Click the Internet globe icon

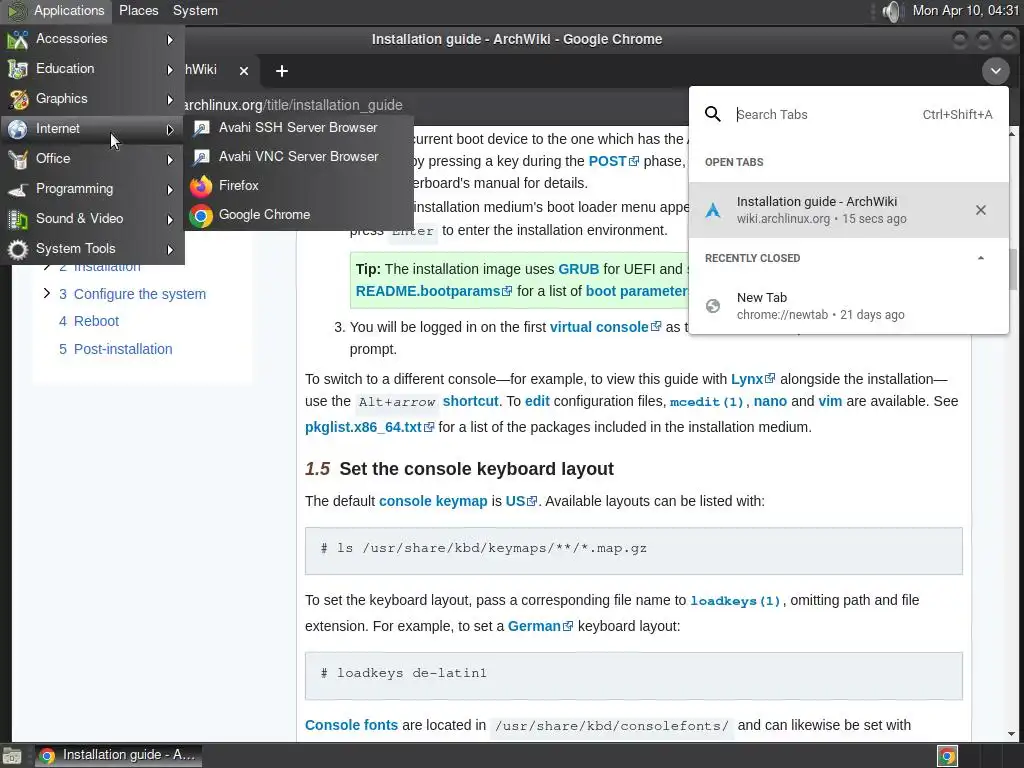pyautogui.click(x=18, y=129)
